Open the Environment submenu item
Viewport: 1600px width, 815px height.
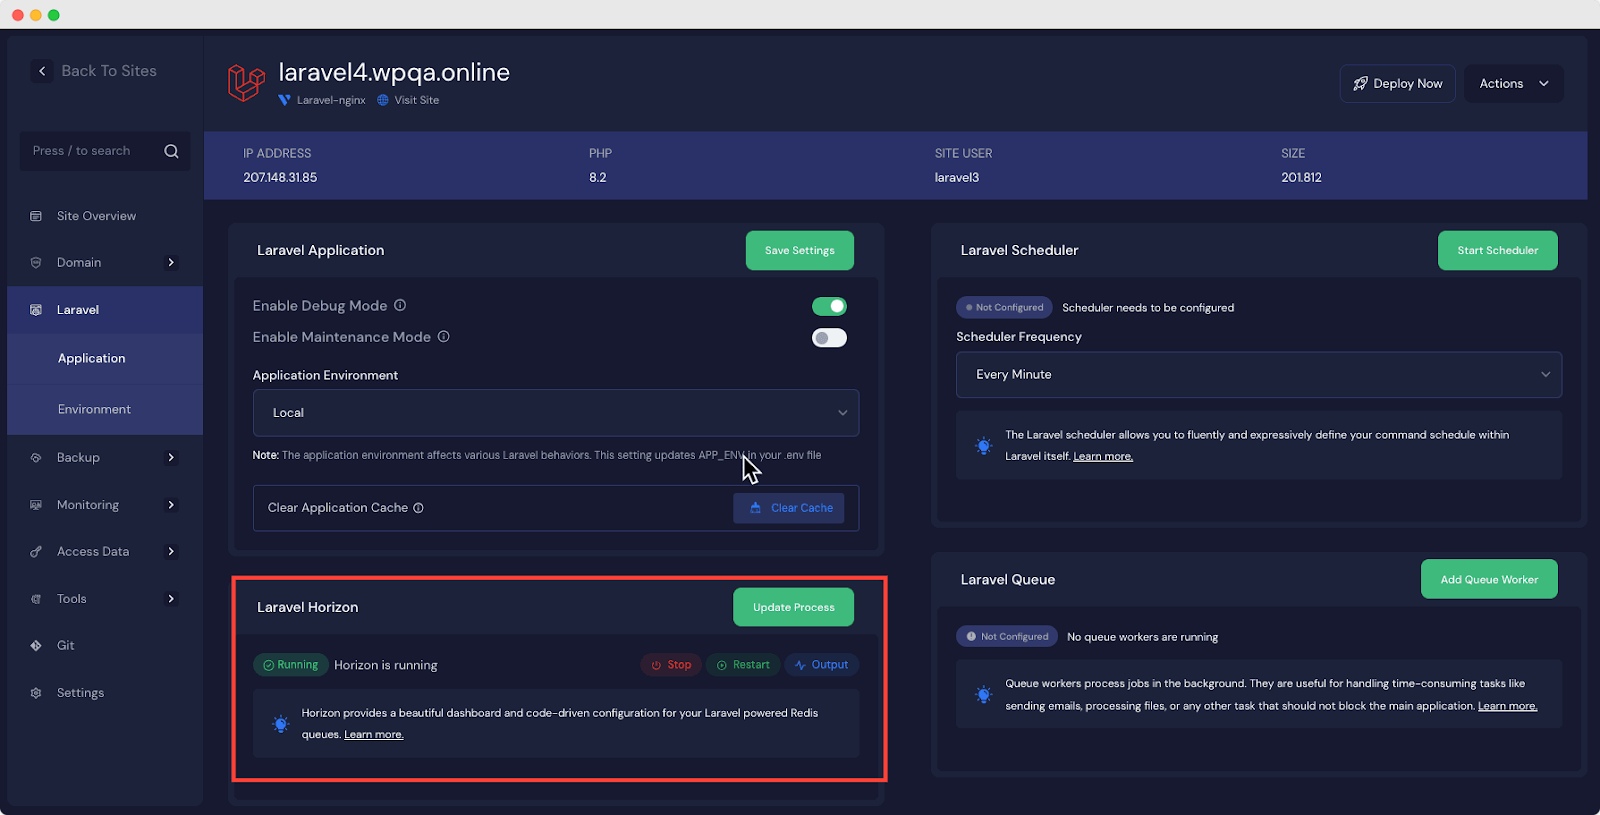point(94,410)
